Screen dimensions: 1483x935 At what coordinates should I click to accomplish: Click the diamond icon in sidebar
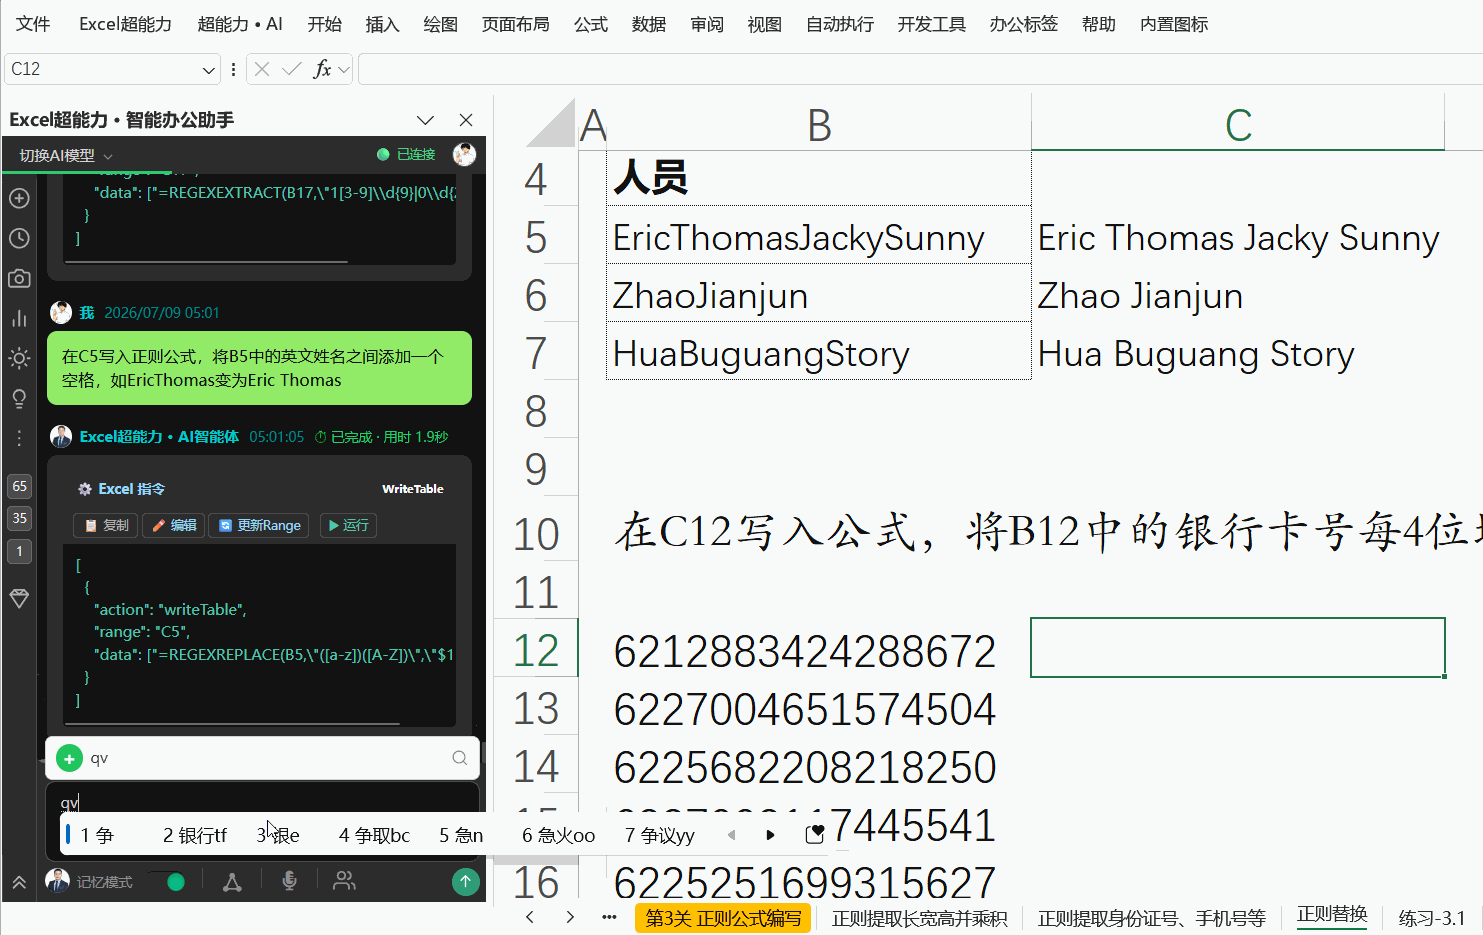(19, 598)
